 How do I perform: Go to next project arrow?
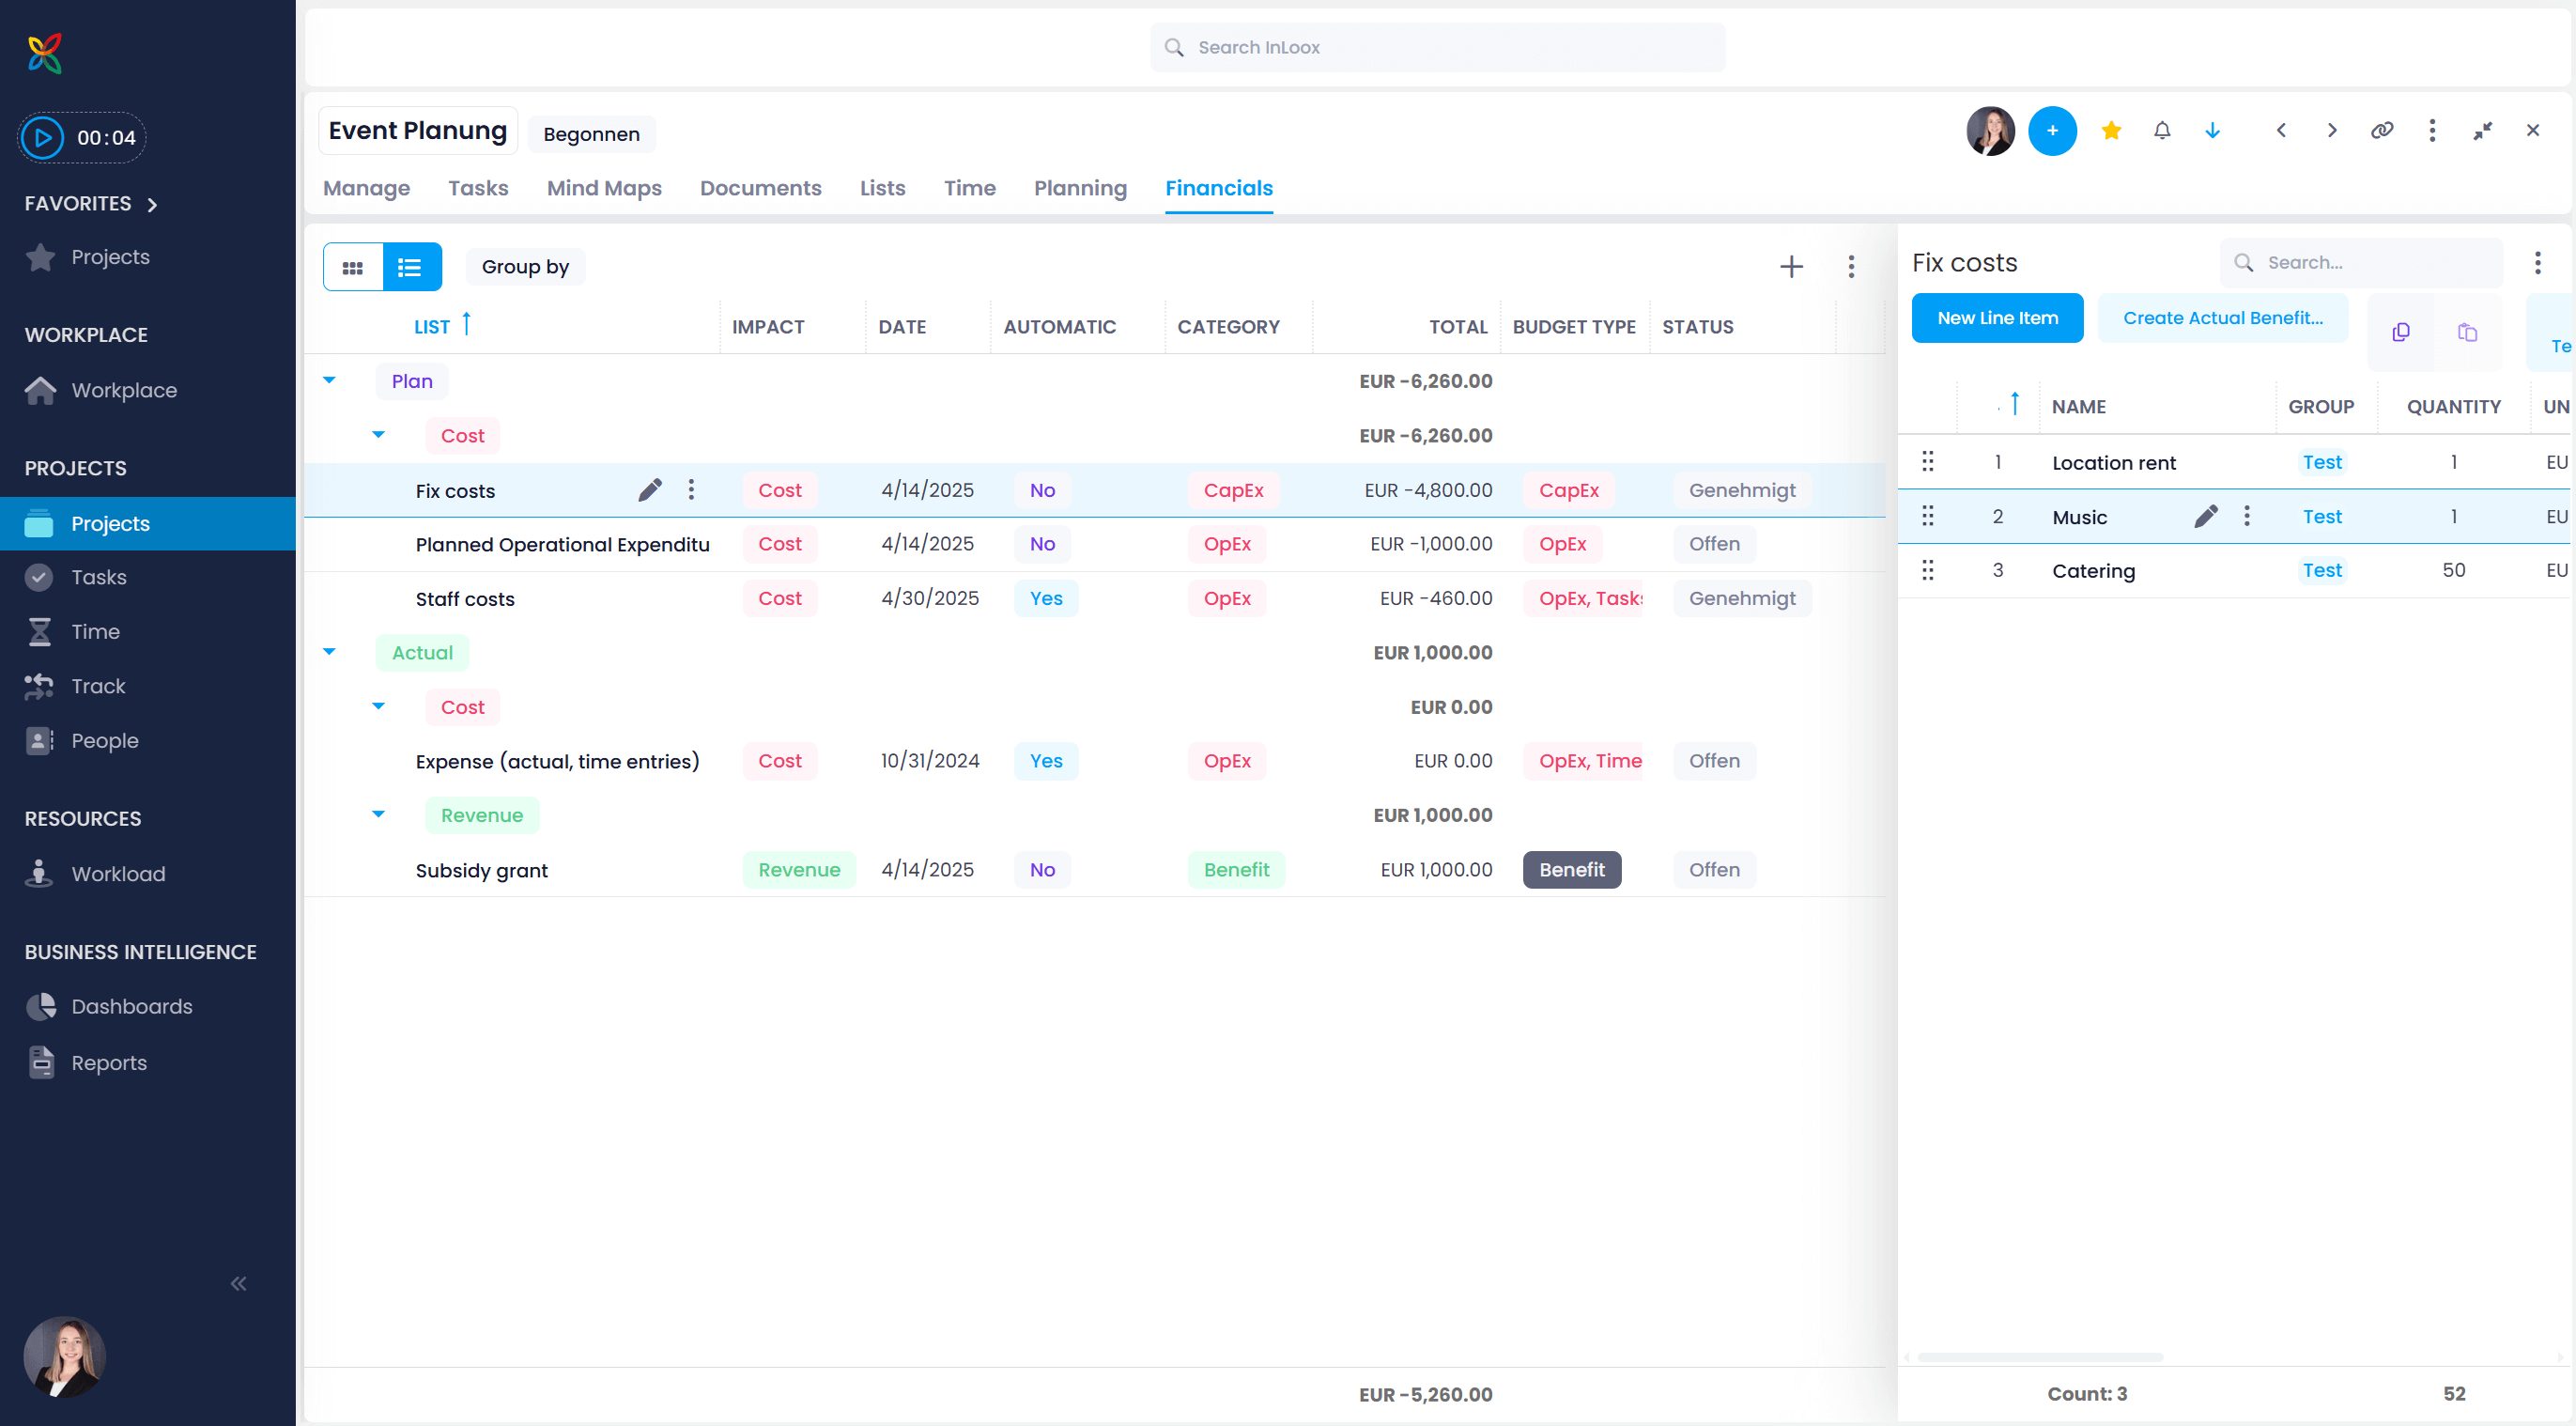click(2332, 131)
